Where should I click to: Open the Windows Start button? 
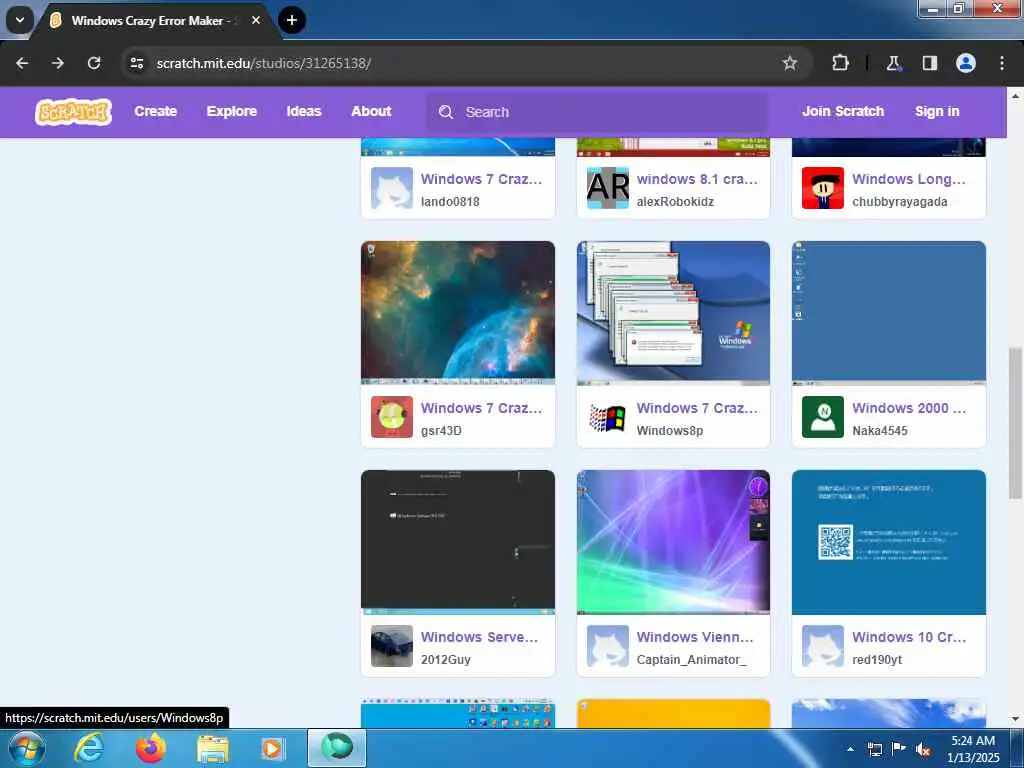tap(27, 748)
